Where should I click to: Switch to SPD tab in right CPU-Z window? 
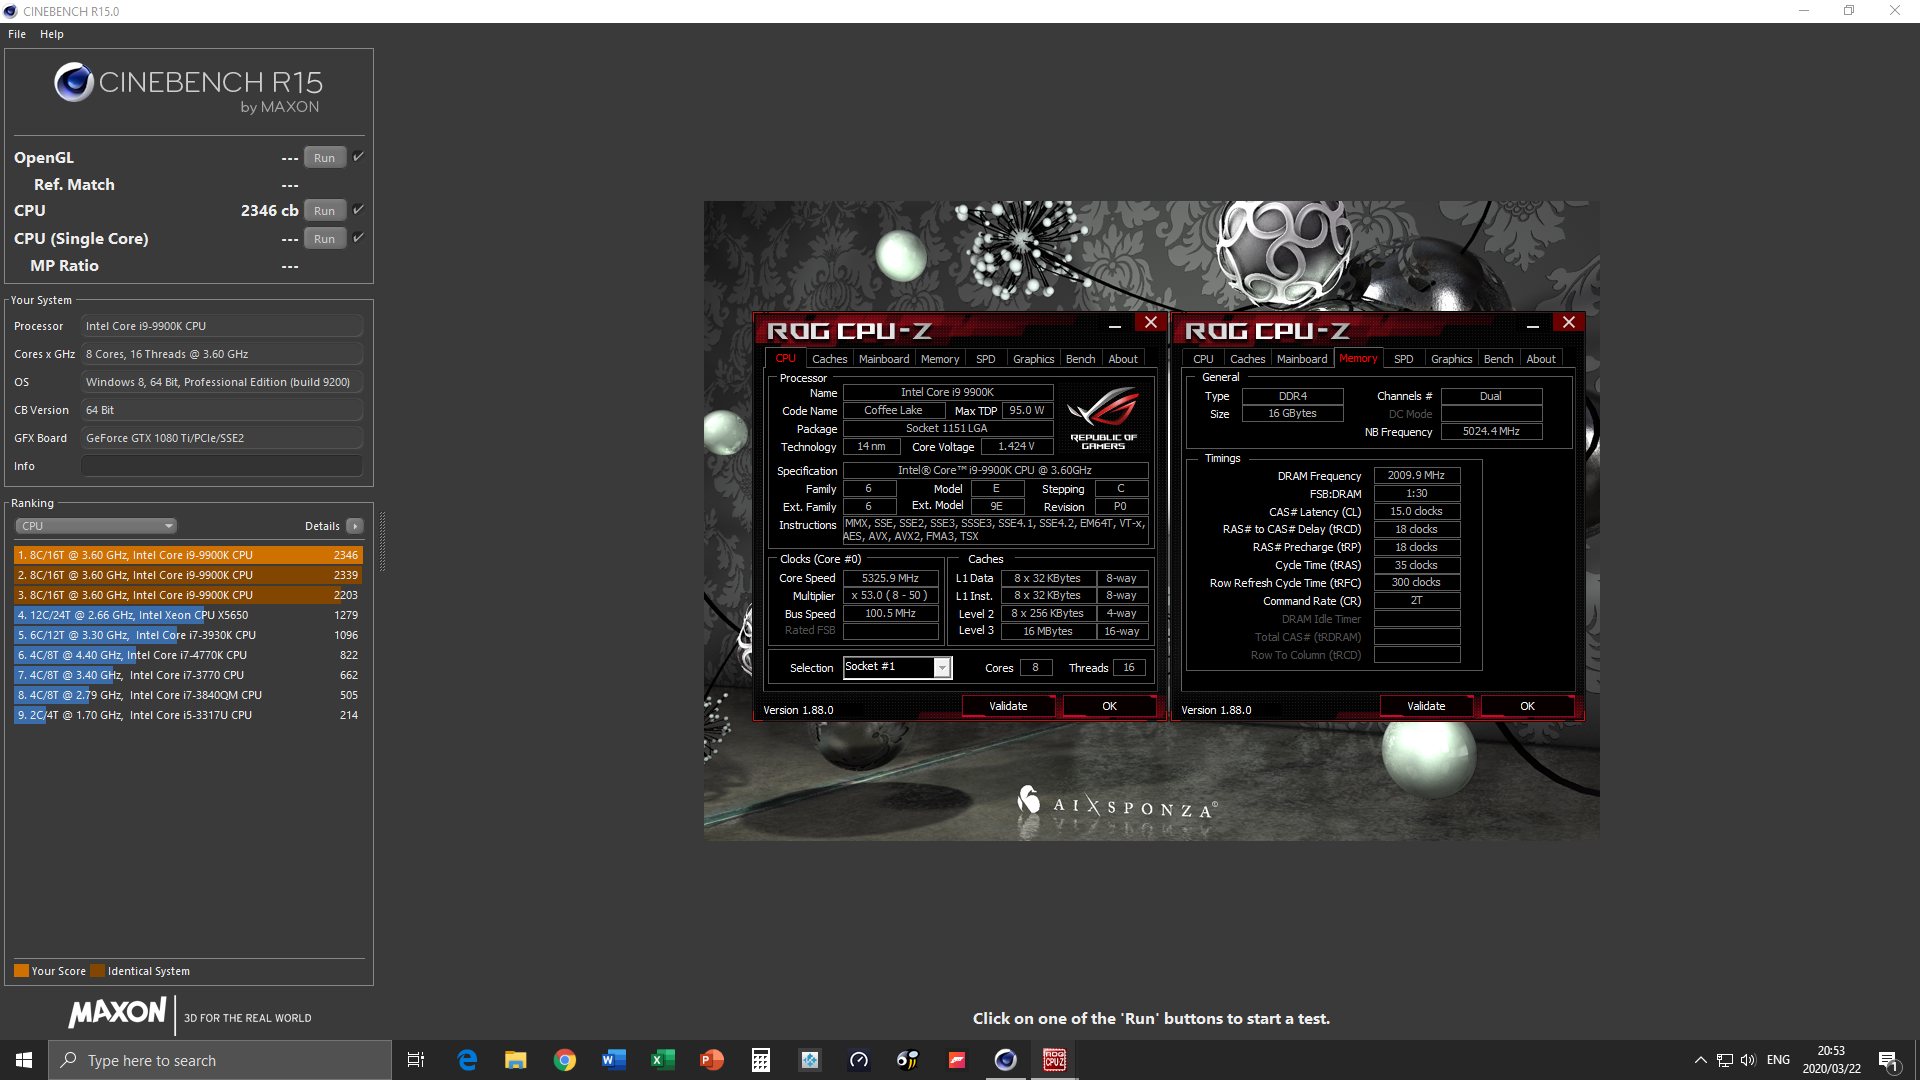1404,359
